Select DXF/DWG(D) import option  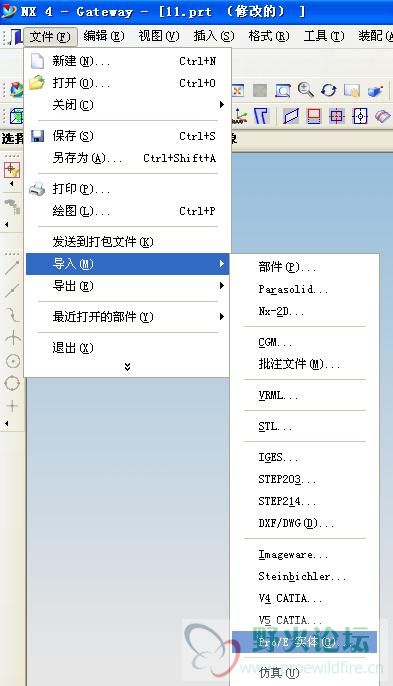pos(304,523)
